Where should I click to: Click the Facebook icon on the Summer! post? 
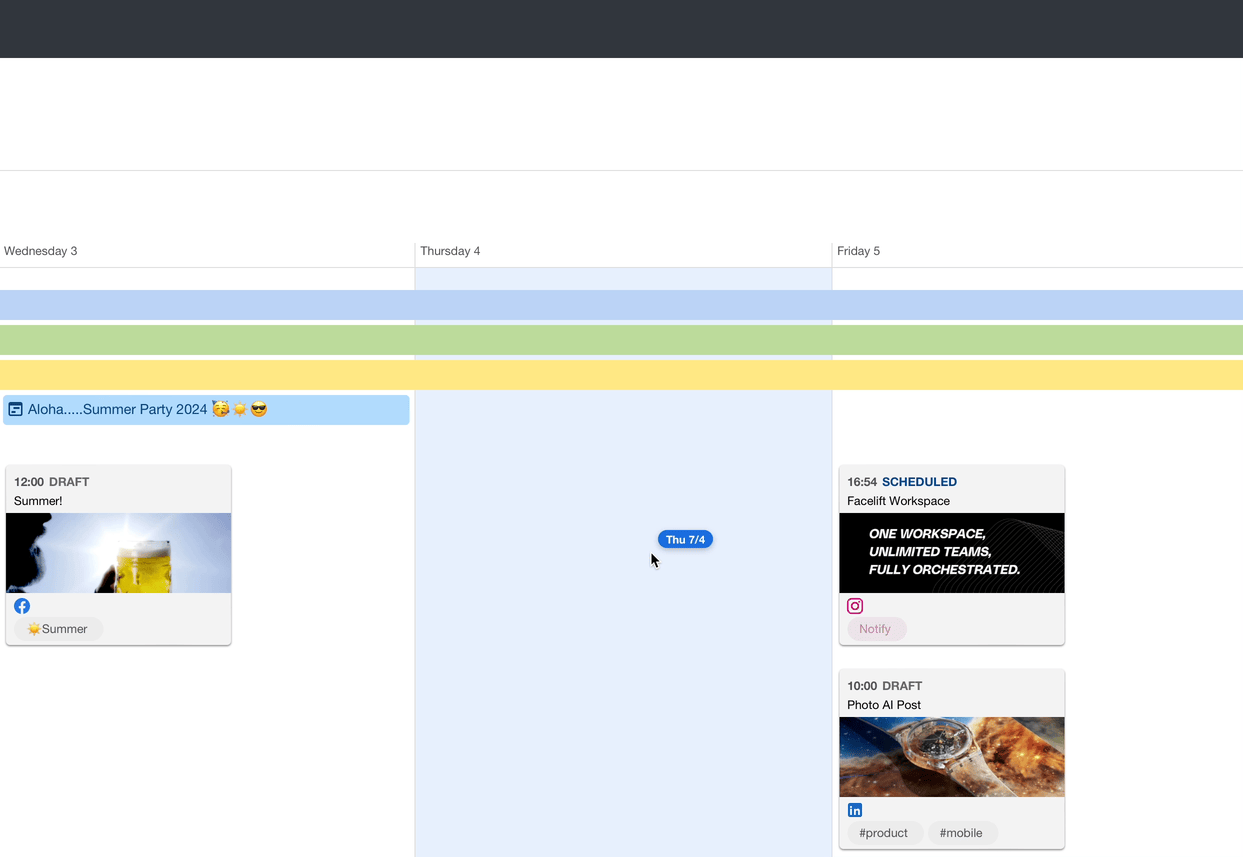point(22,606)
